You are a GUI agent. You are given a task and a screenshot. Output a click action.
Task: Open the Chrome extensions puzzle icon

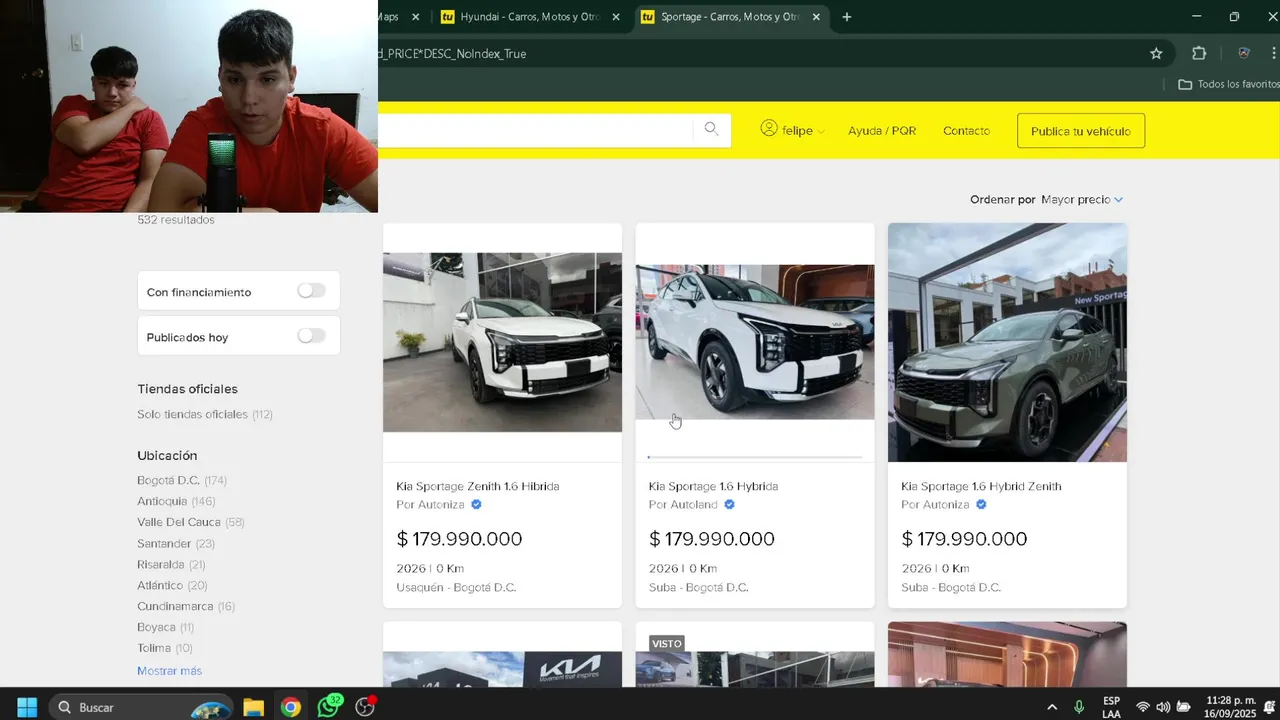1199,53
